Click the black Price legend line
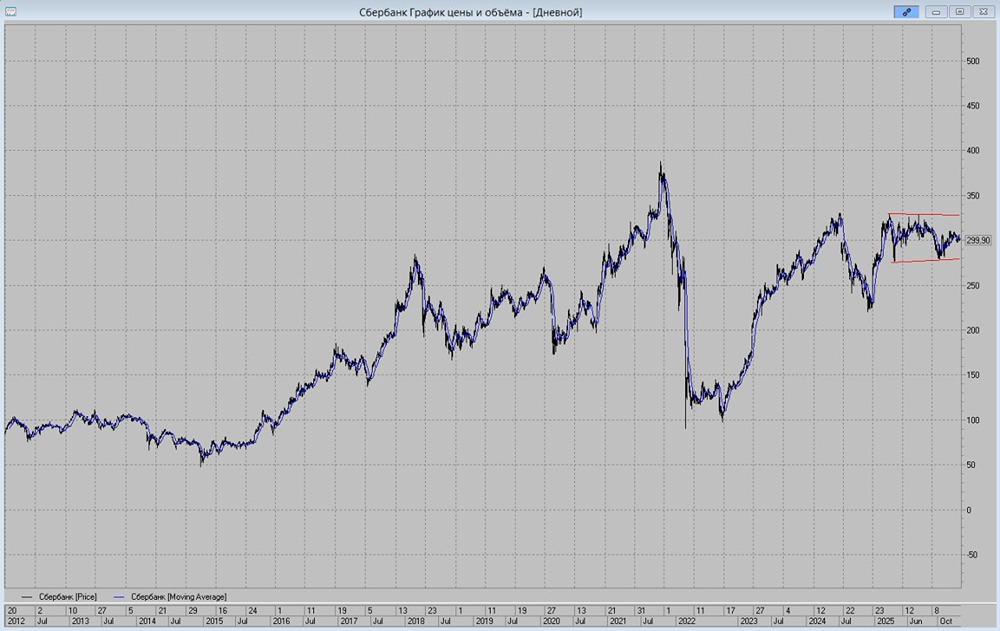Screen dimensions: 1000x631 25,596
